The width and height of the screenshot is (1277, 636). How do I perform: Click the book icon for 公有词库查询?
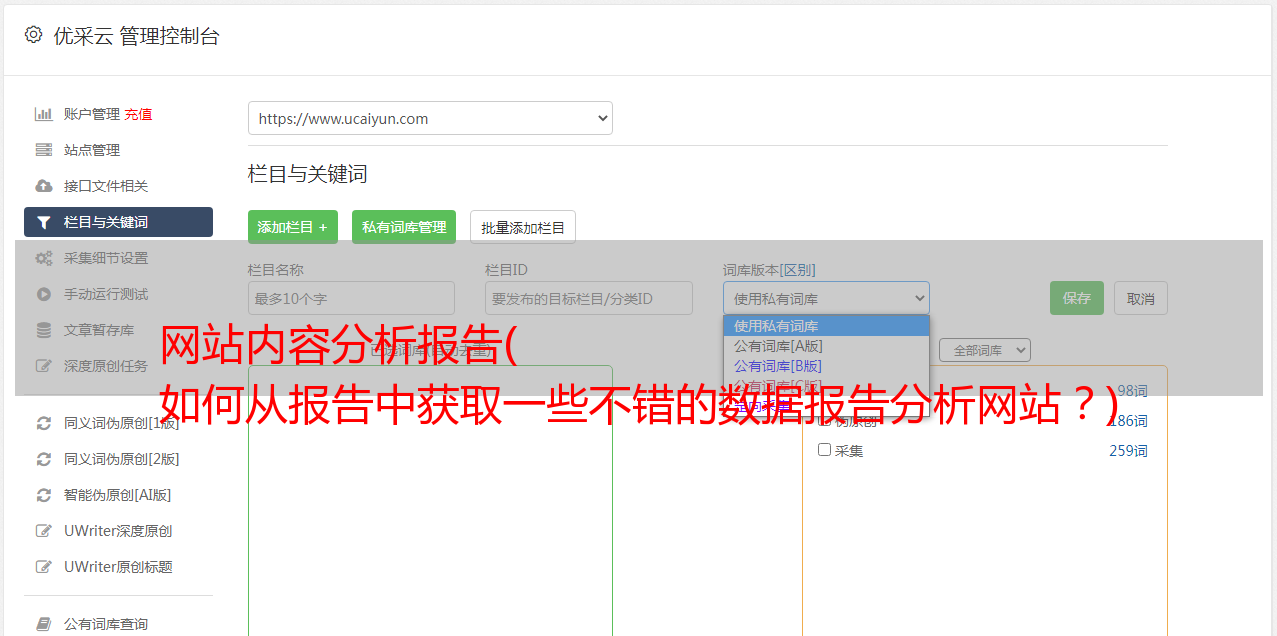coord(44,624)
